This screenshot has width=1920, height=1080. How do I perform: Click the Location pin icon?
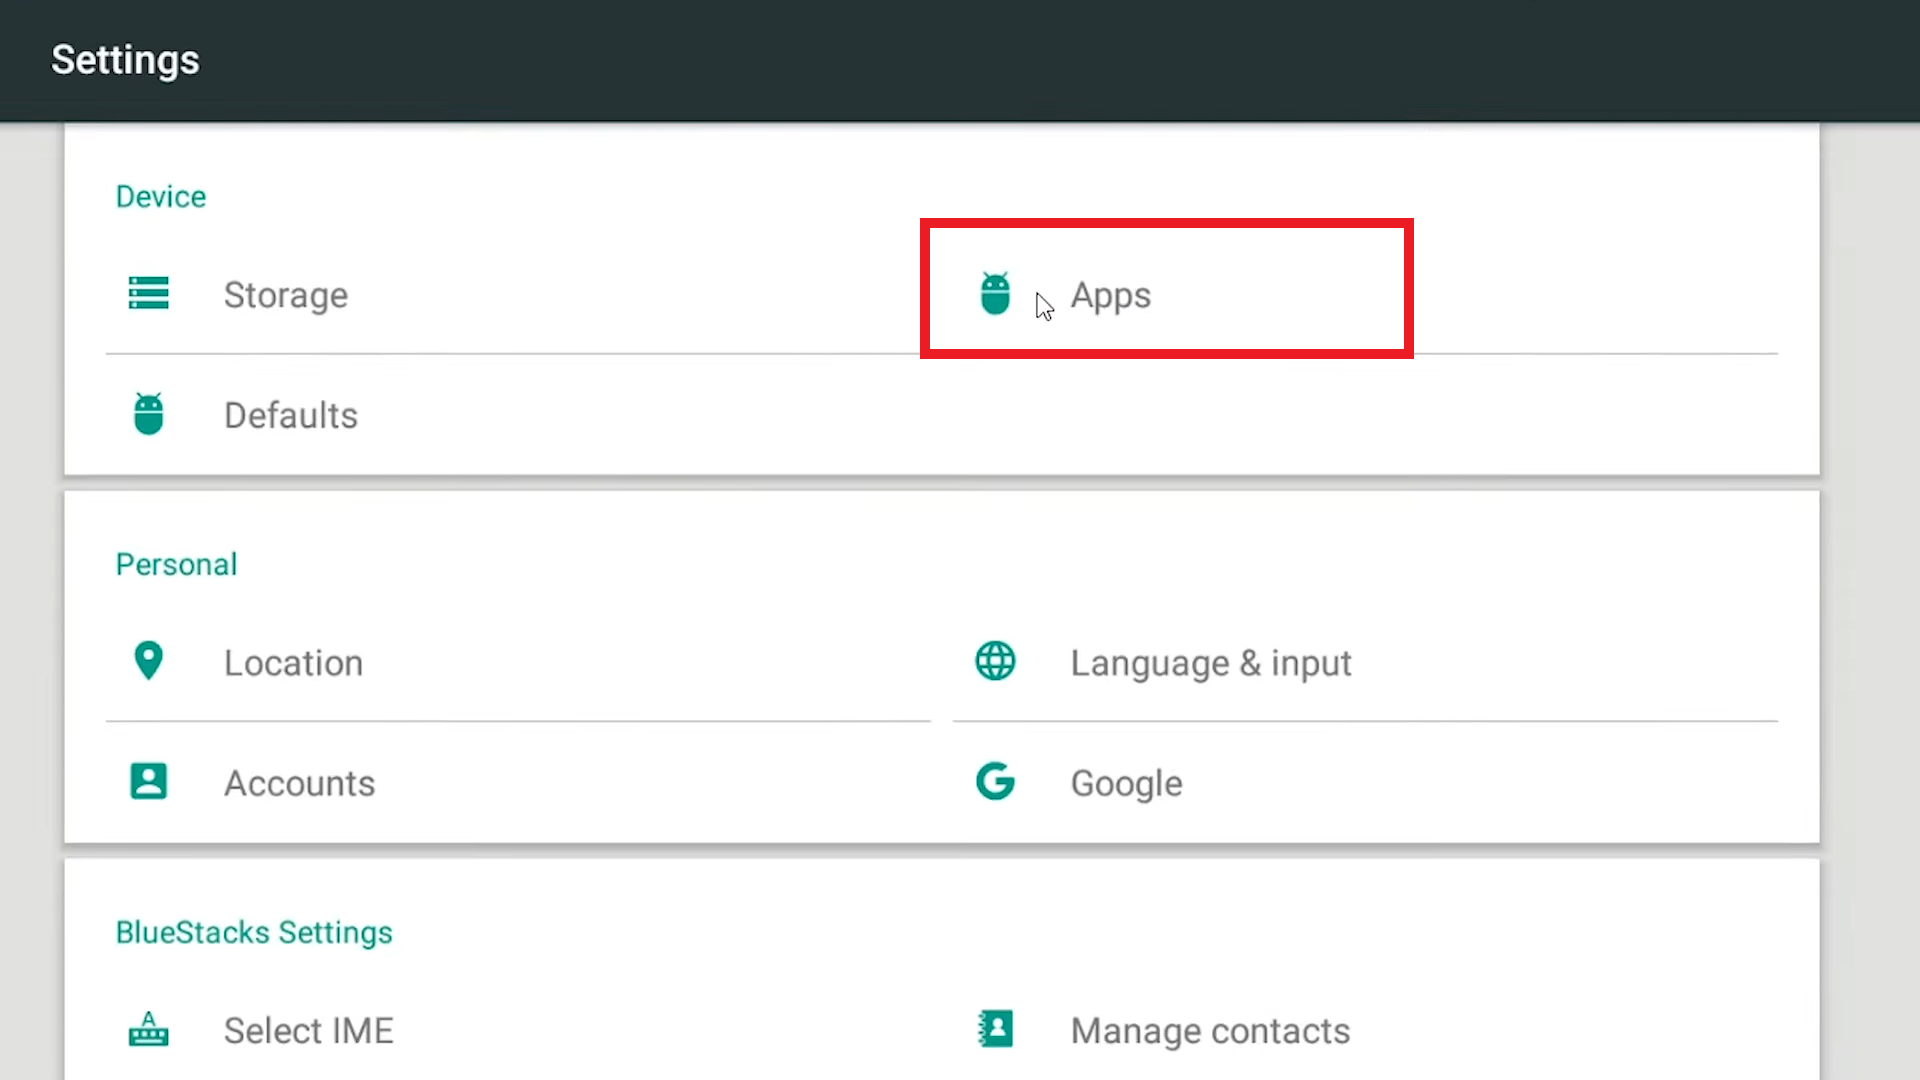(148, 661)
